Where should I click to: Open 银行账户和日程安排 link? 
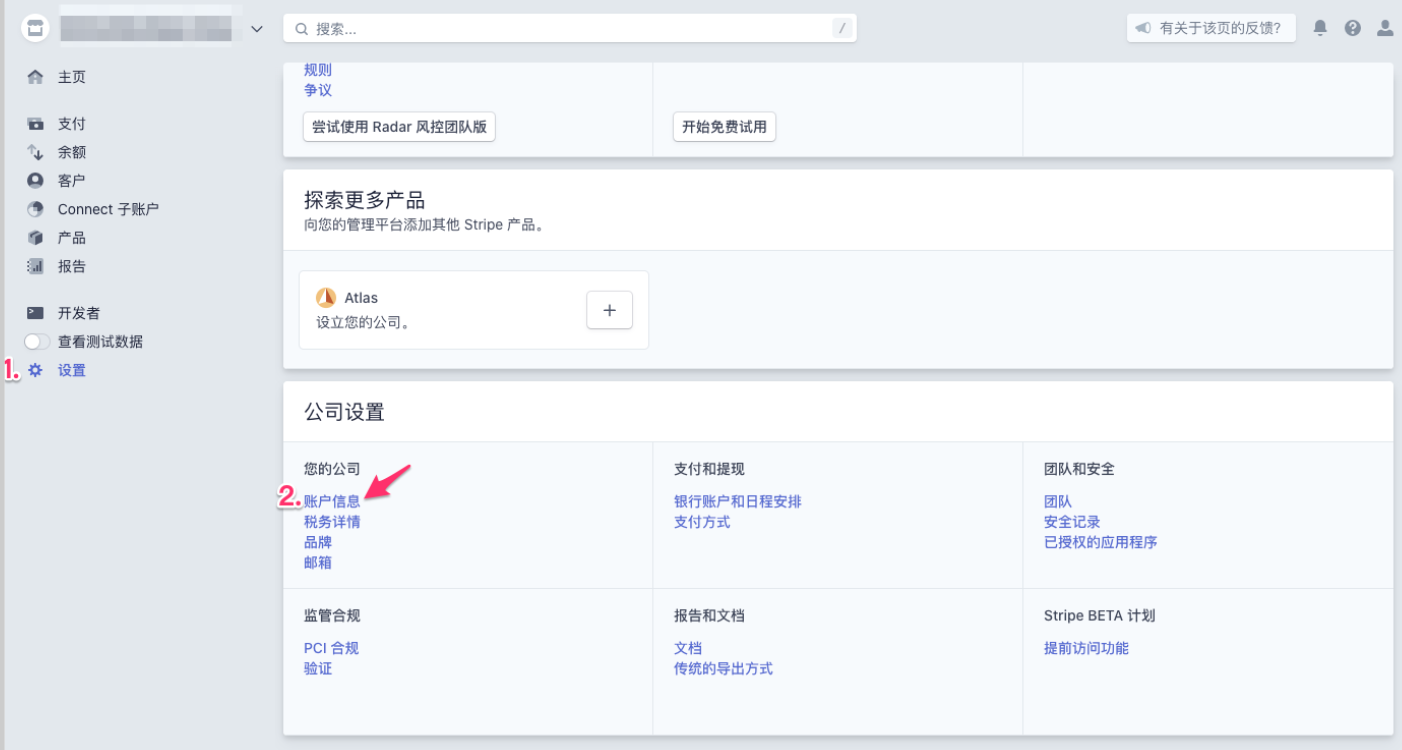737,501
